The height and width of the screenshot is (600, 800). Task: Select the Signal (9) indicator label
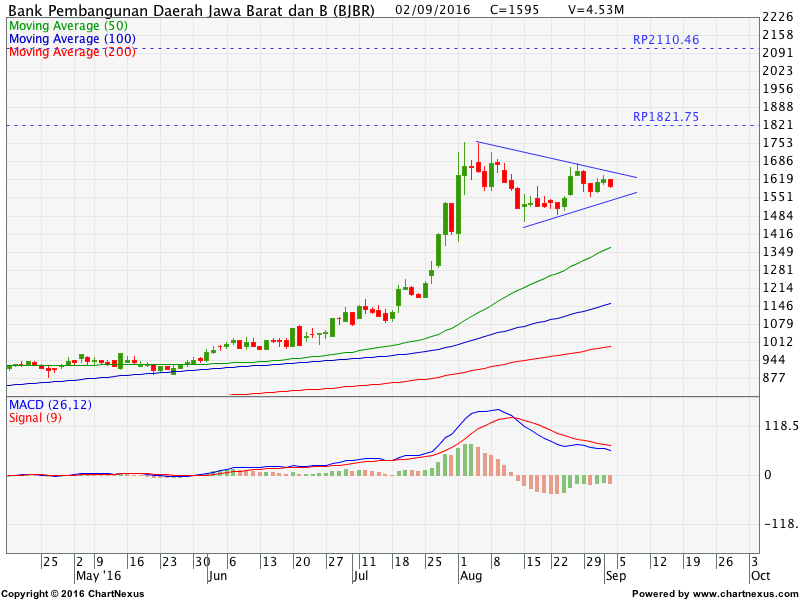pyautogui.click(x=35, y=418)
